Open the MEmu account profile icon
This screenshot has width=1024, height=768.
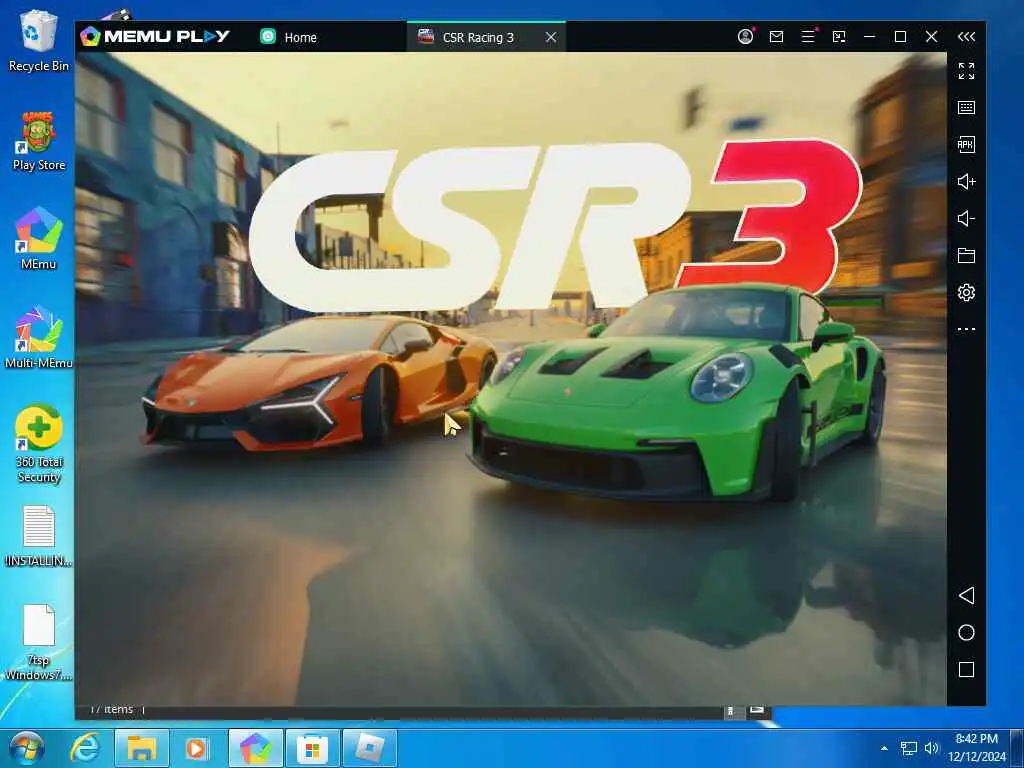click(x=745, y=37)
